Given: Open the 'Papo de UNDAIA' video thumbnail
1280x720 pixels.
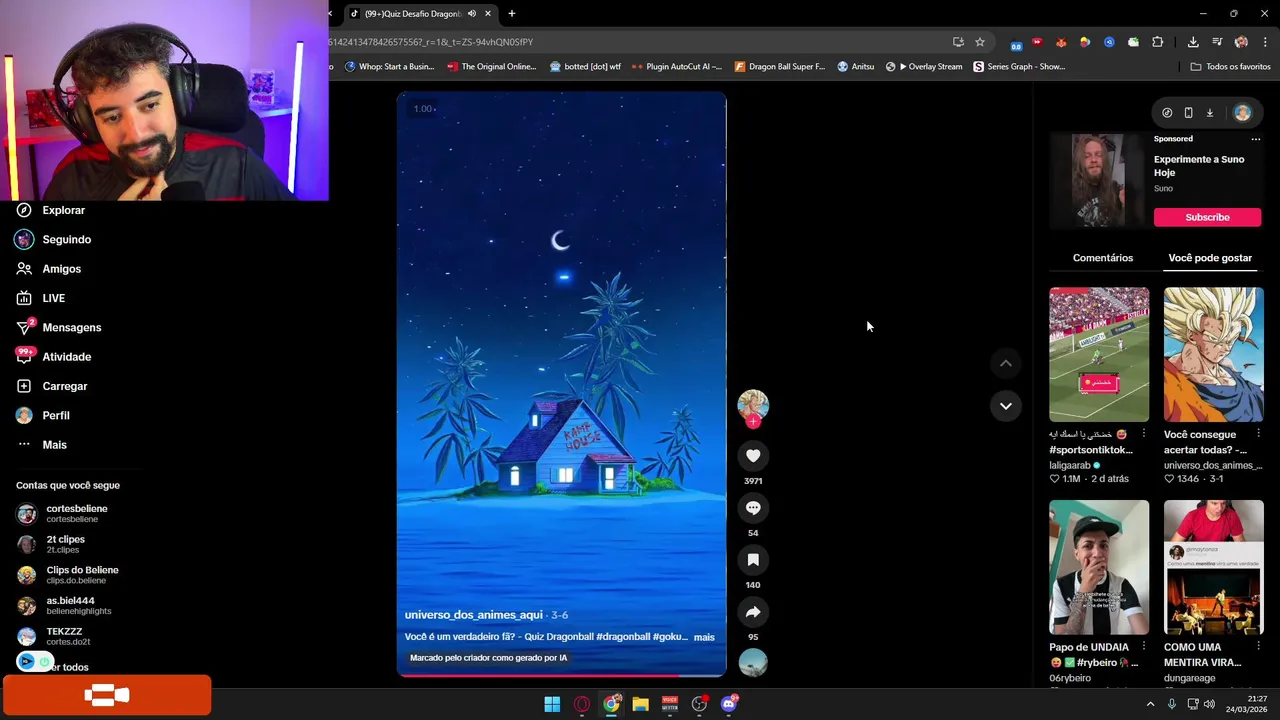Looking at the screenshot, I should [x=1099, y=567].
